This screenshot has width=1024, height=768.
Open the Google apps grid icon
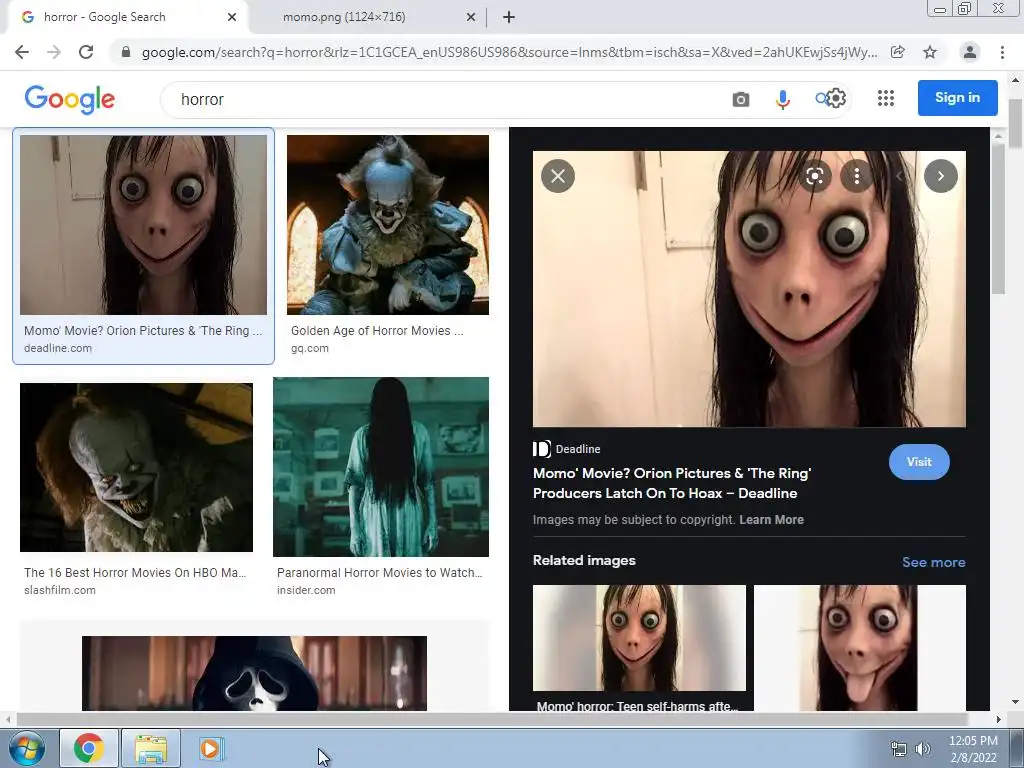pyautogui.click(x=886, y=98)
